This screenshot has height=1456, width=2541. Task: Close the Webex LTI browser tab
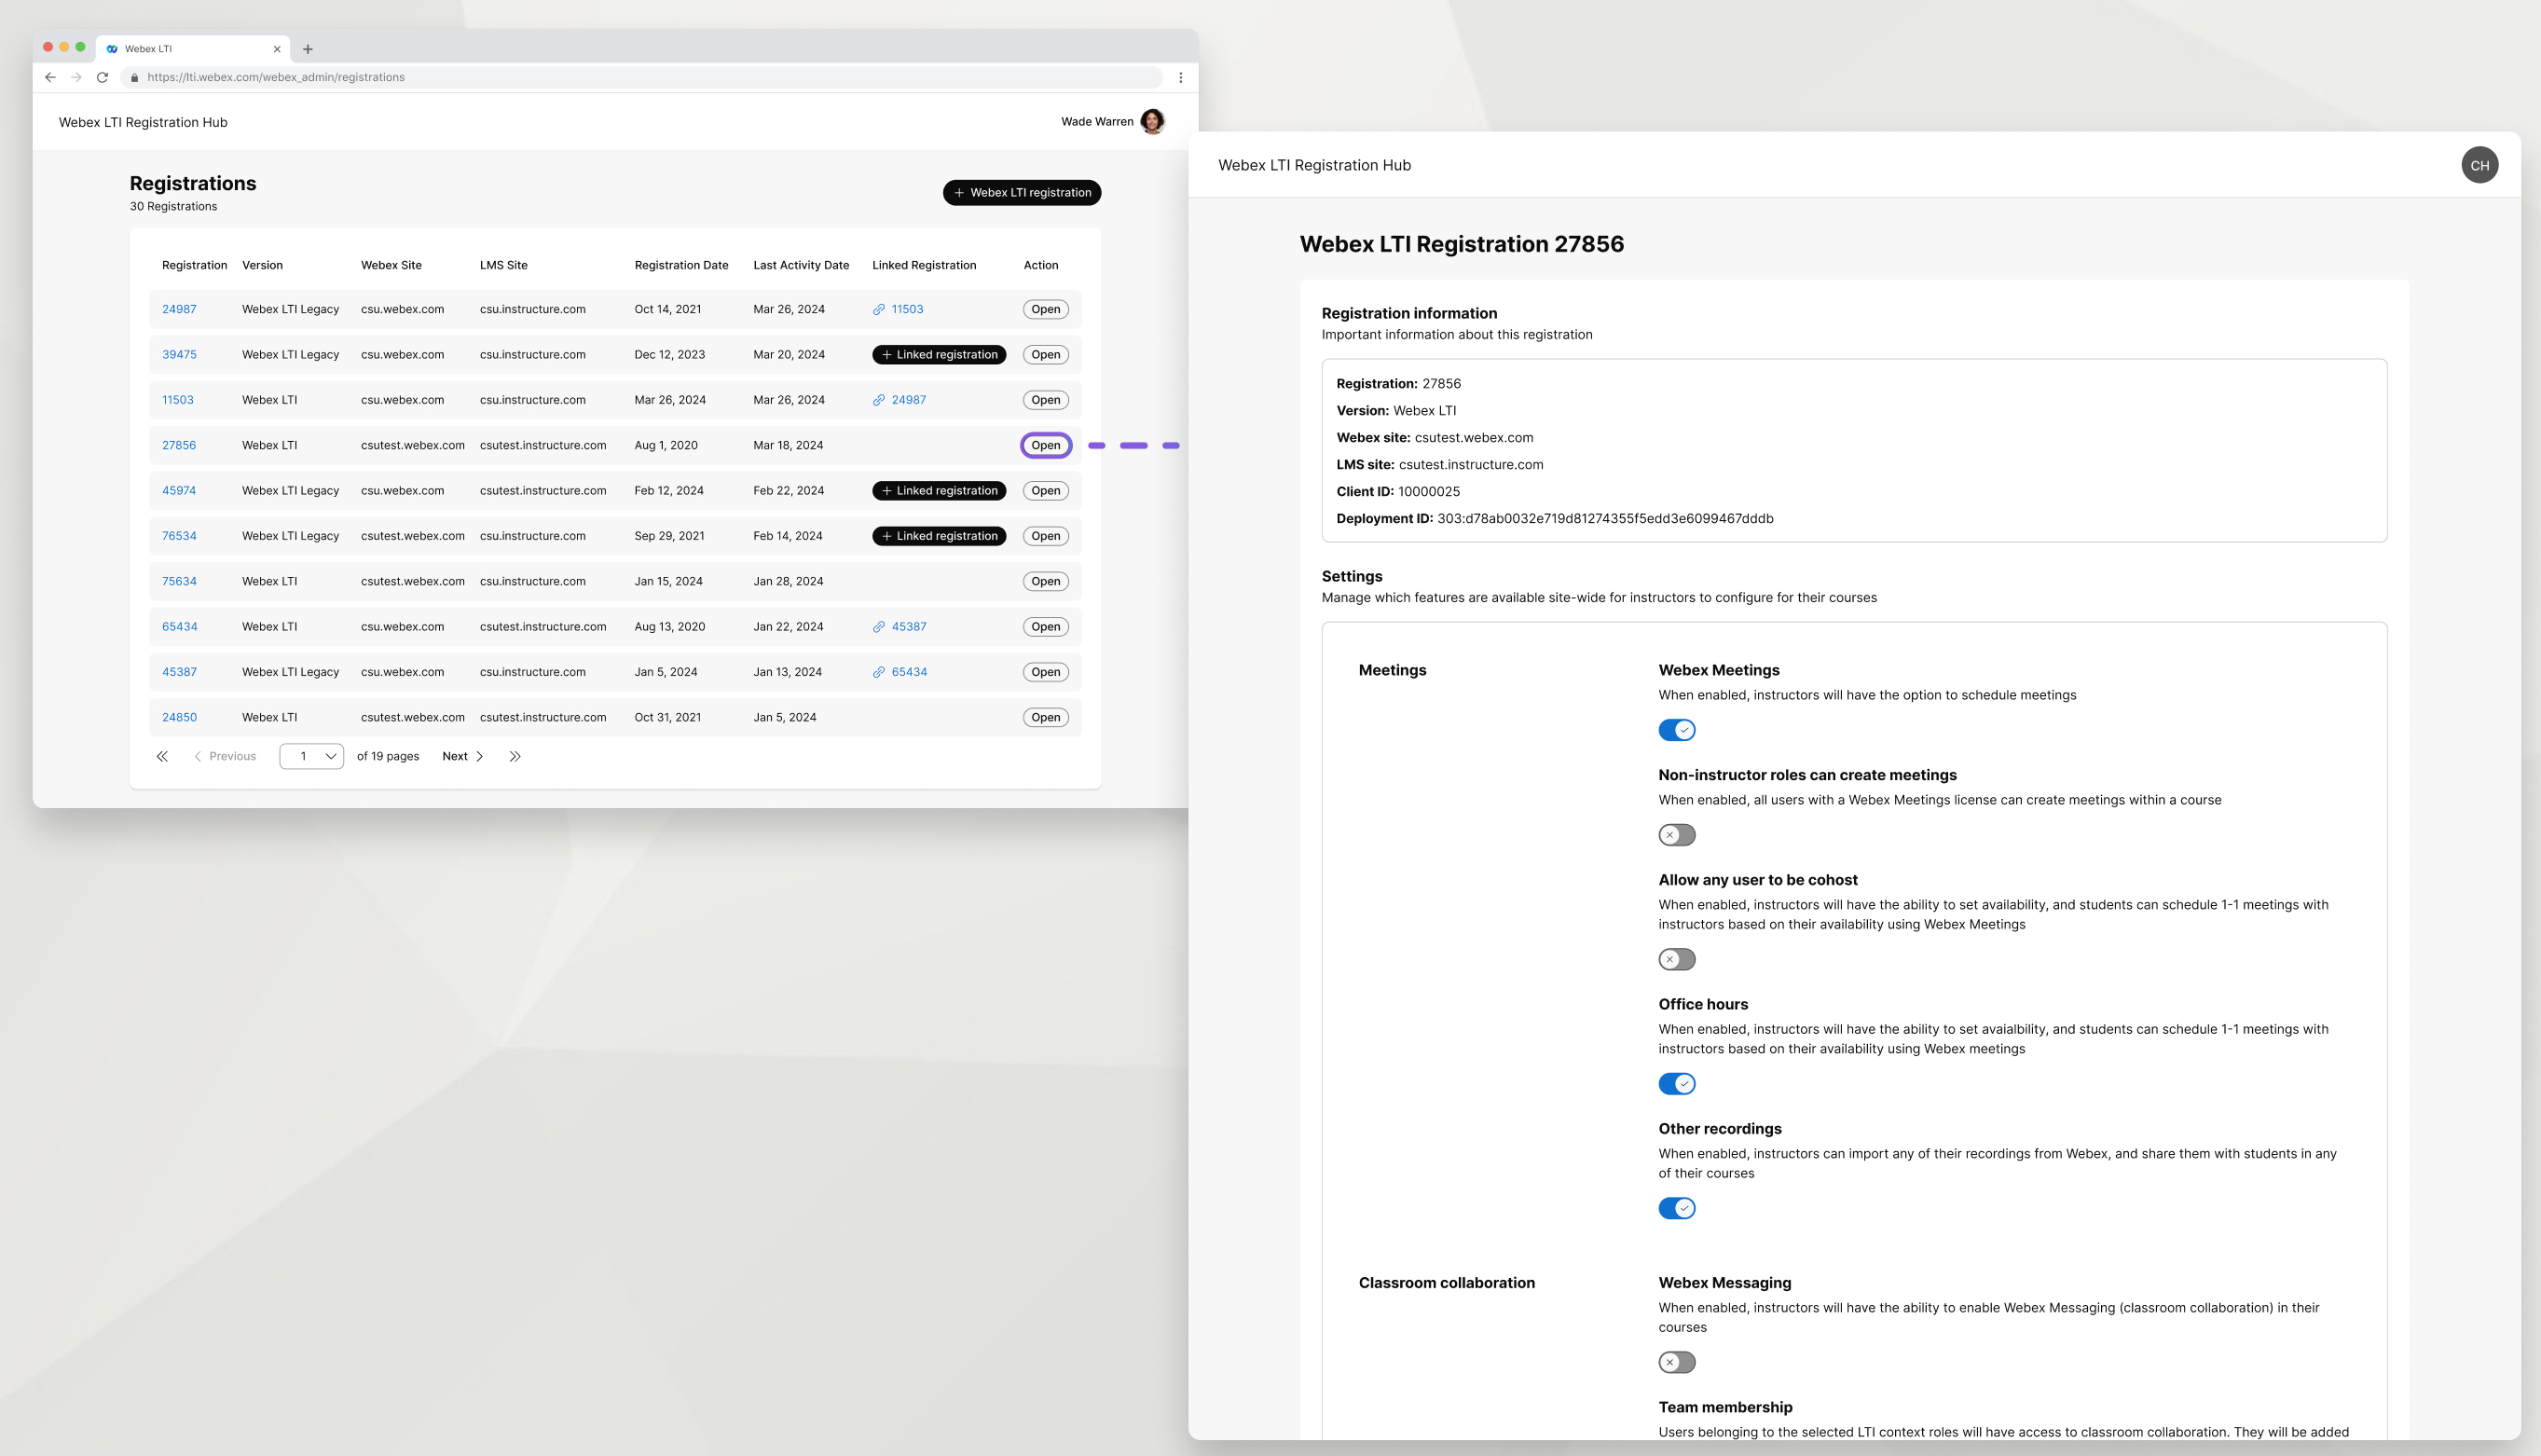277,49
